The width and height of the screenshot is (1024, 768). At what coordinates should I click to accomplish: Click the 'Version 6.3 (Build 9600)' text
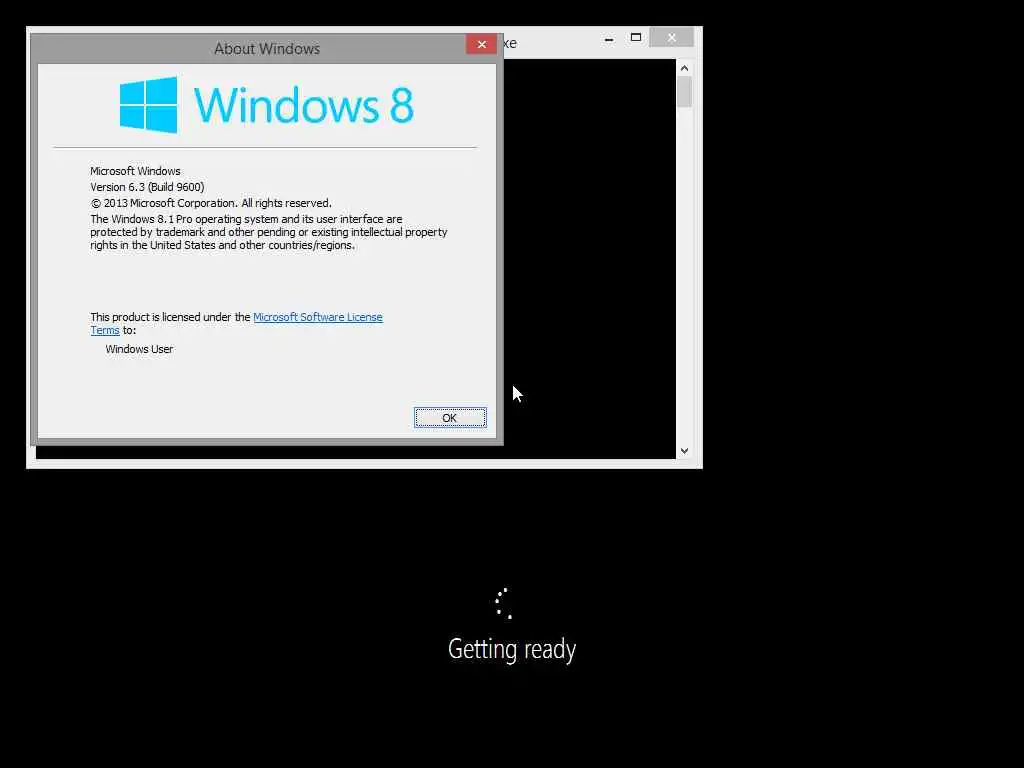(147, 187)
